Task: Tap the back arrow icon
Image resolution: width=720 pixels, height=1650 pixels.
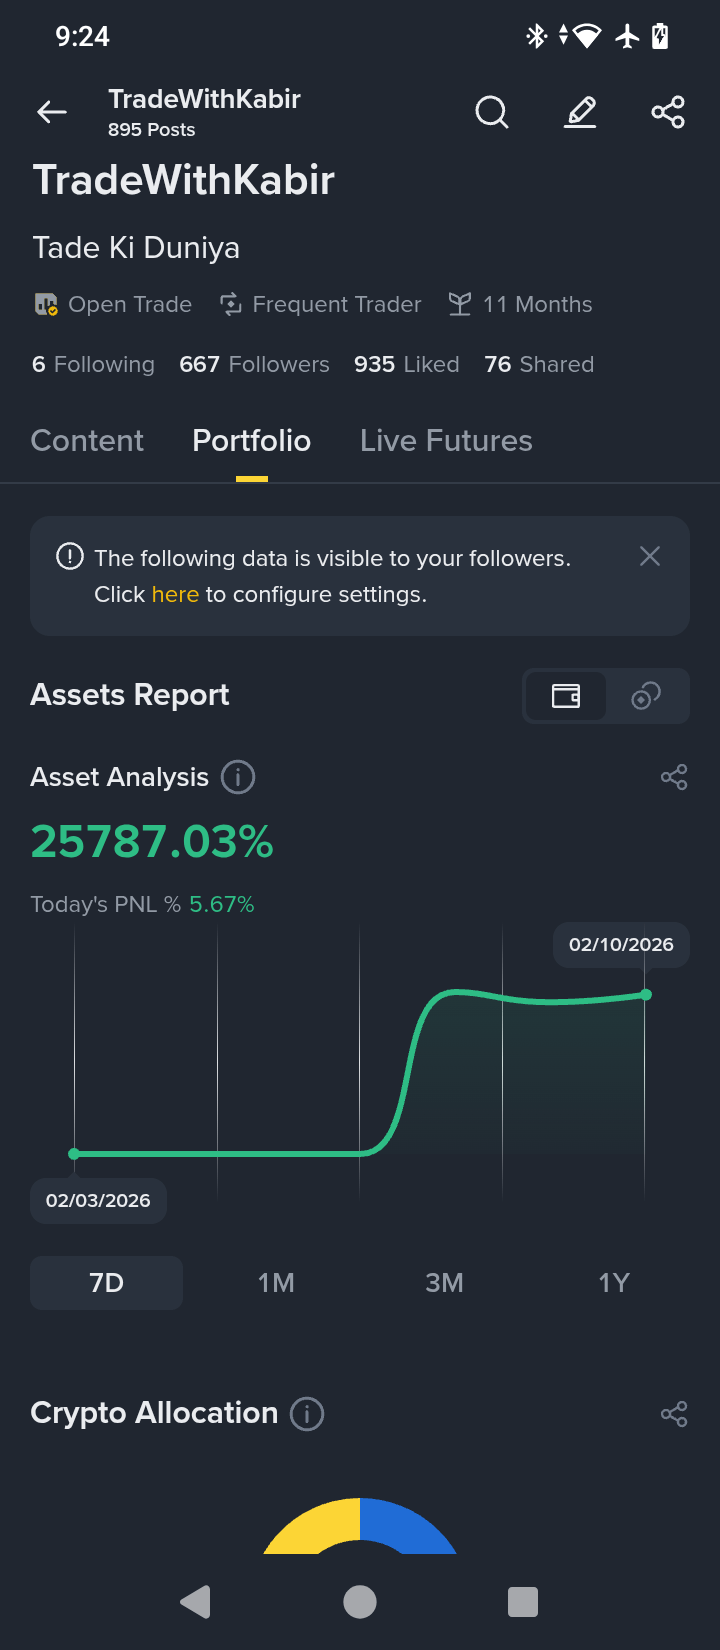Action: pos(52,112)
